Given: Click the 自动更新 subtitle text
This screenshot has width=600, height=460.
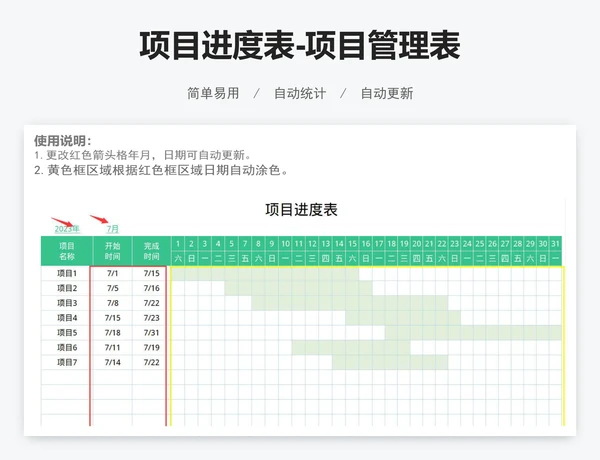Looking at the screenshot, I should pos(387,93).
